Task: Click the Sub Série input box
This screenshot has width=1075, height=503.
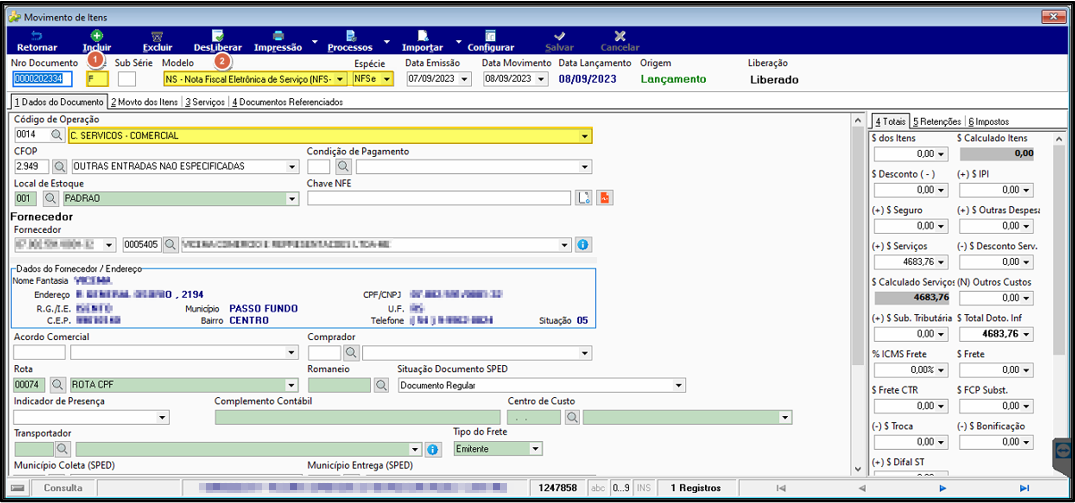Action: (x=127, y=79)
